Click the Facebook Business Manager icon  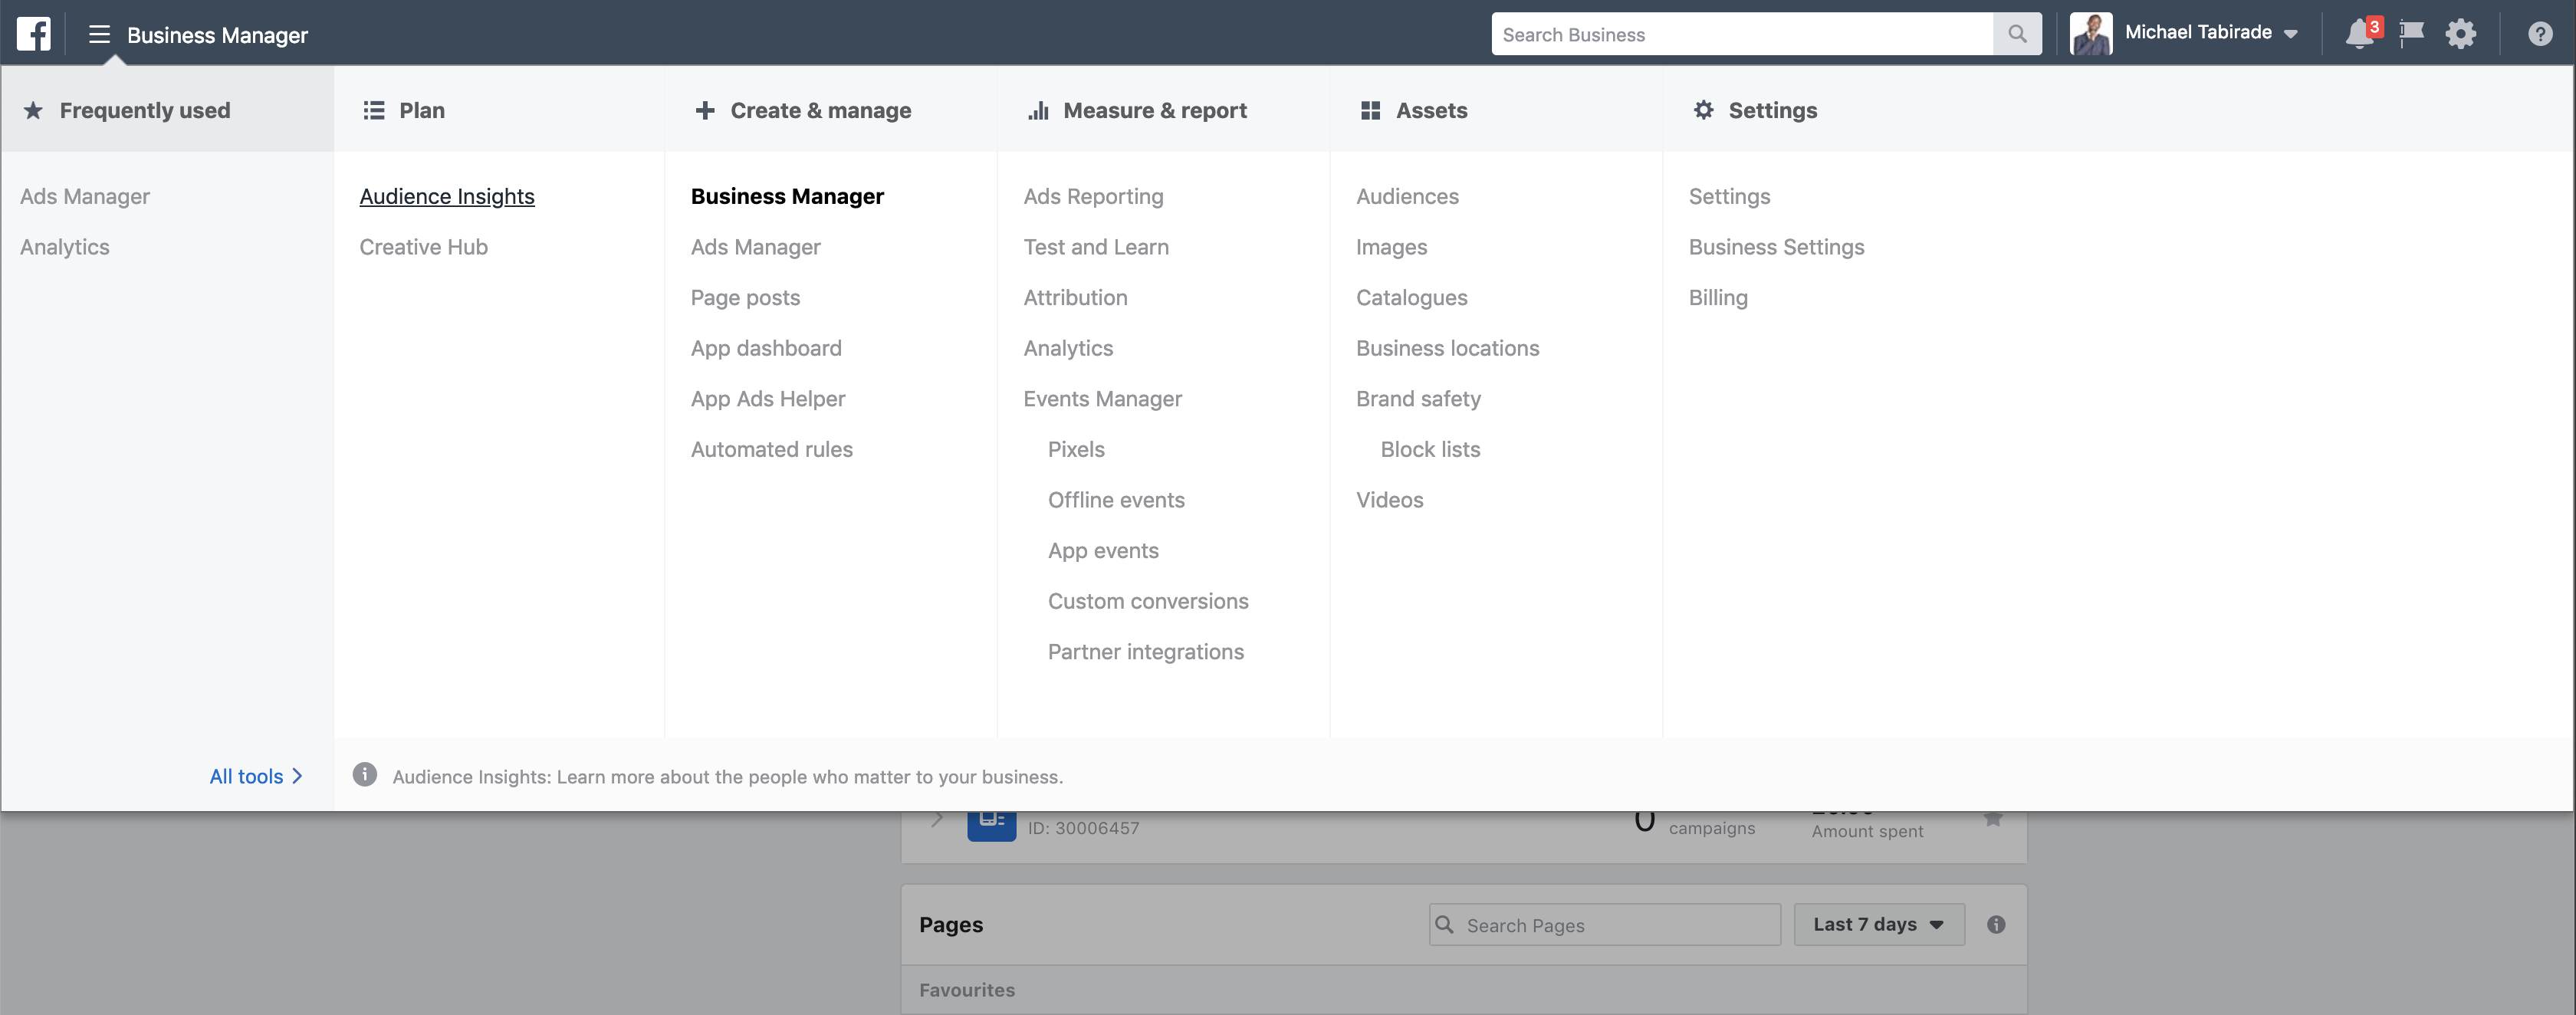click(33, 33)
